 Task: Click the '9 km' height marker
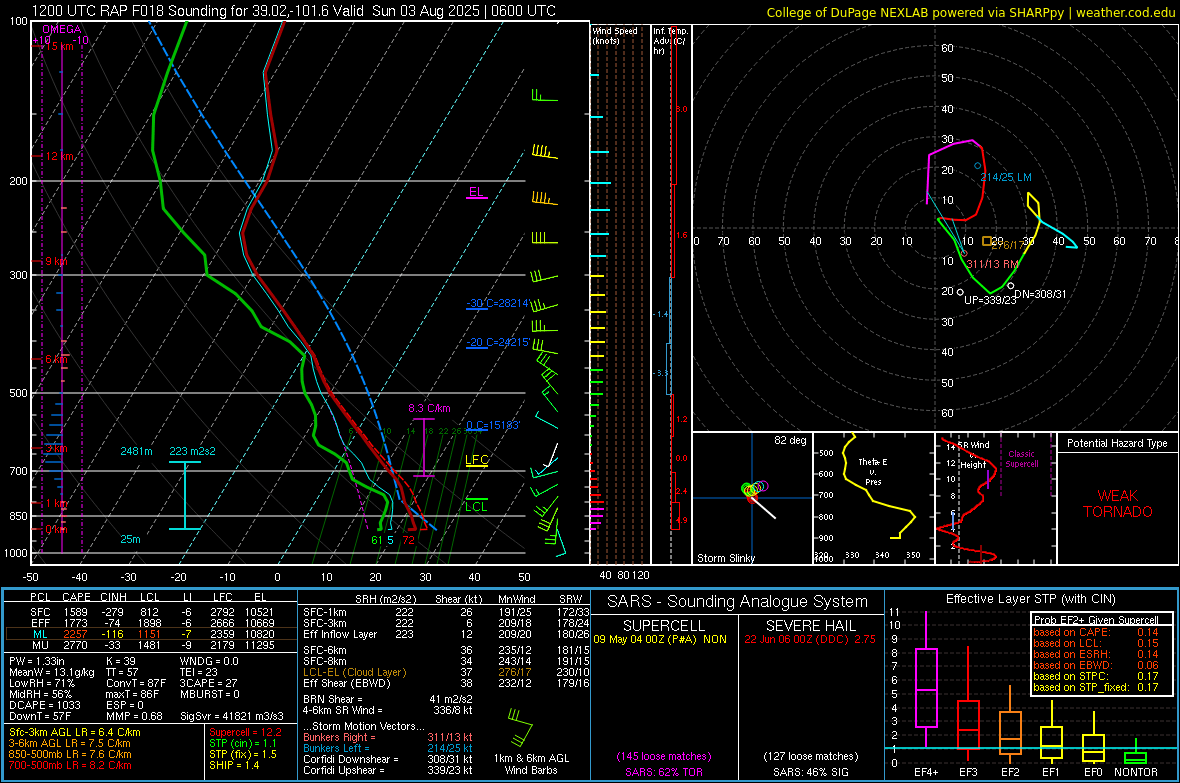[56, 261]
